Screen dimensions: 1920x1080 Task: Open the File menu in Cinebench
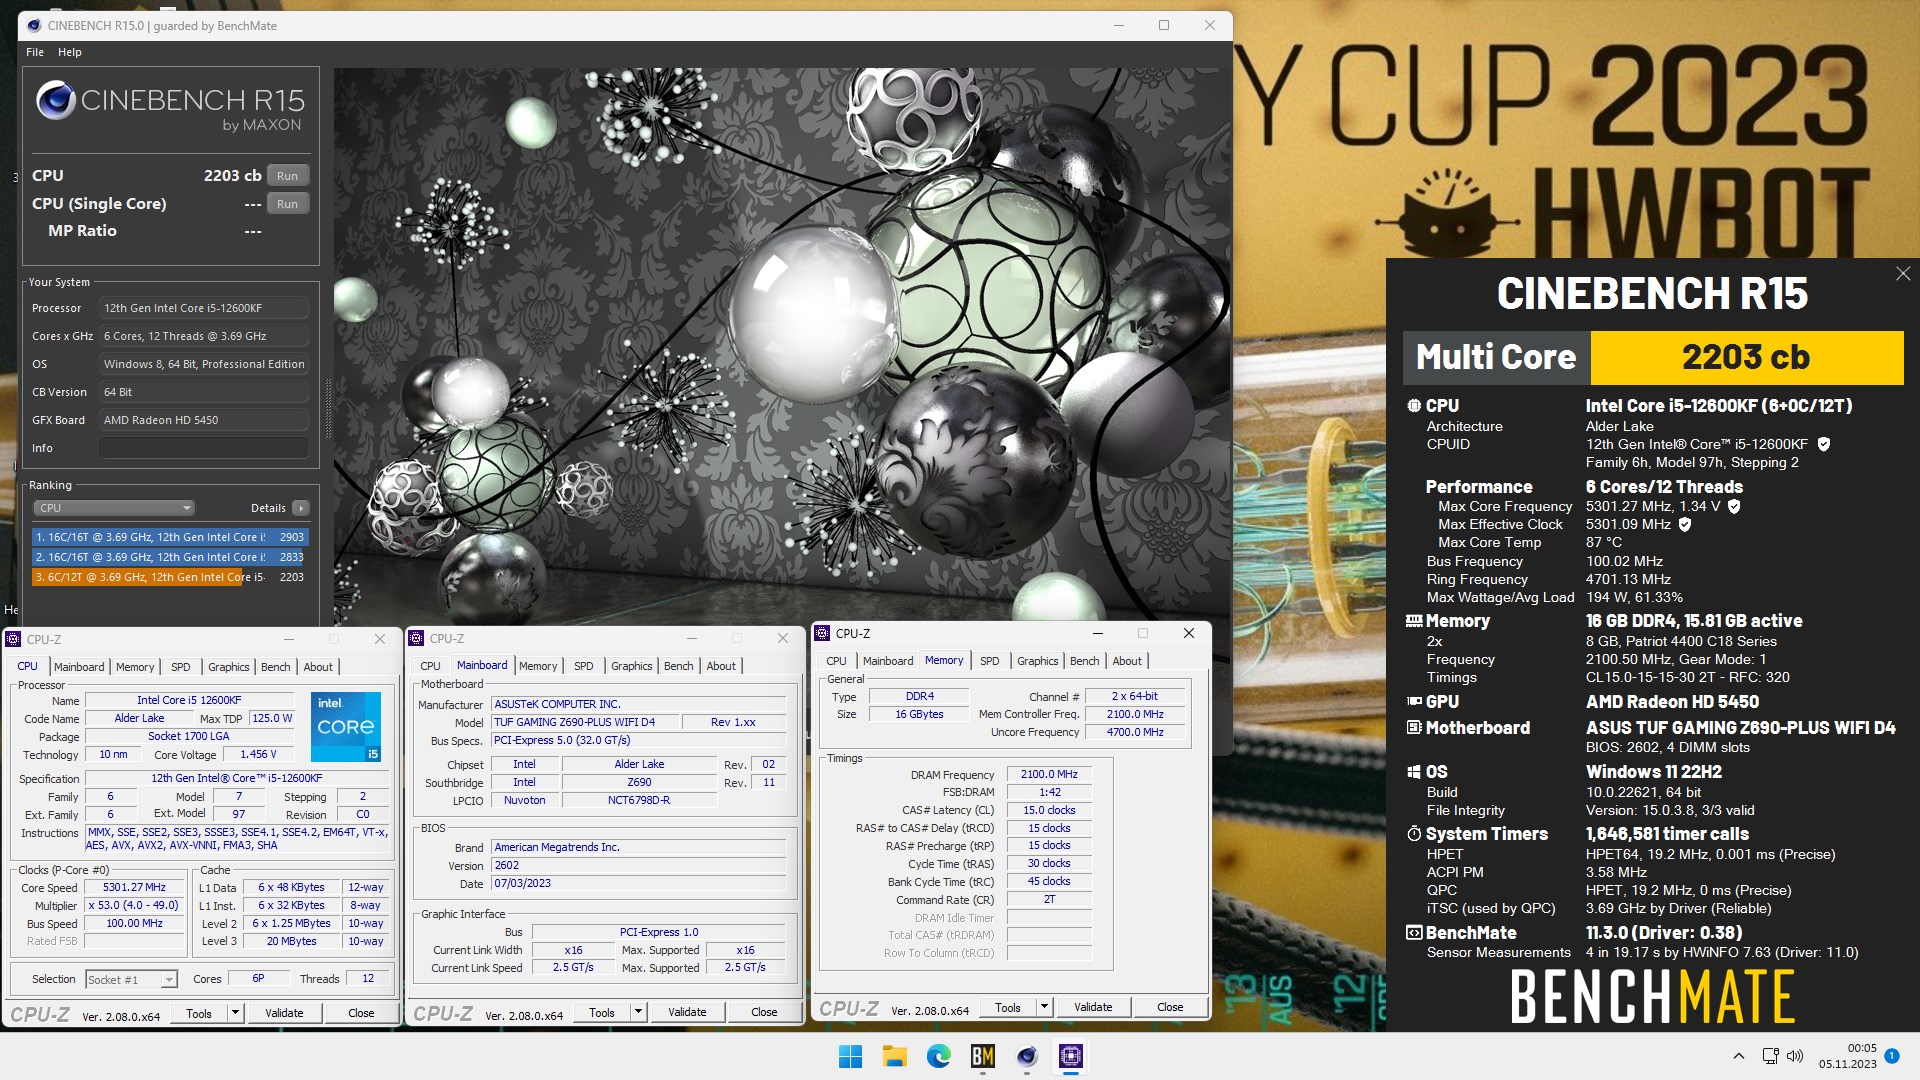[x=35, y=52]
